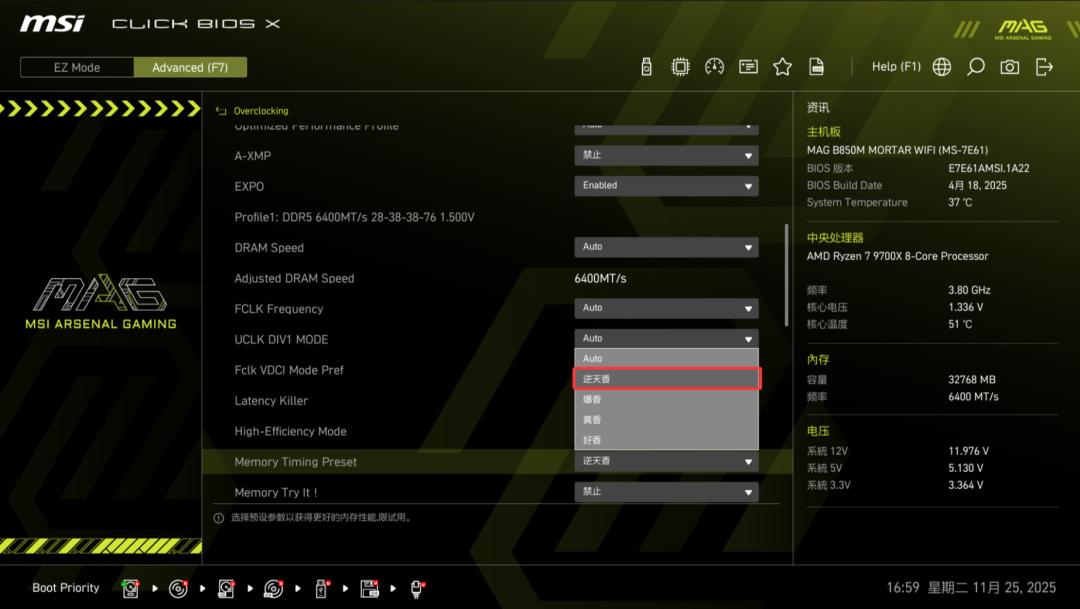Click the System Temperature 37 ℃ value

point(959,202)
